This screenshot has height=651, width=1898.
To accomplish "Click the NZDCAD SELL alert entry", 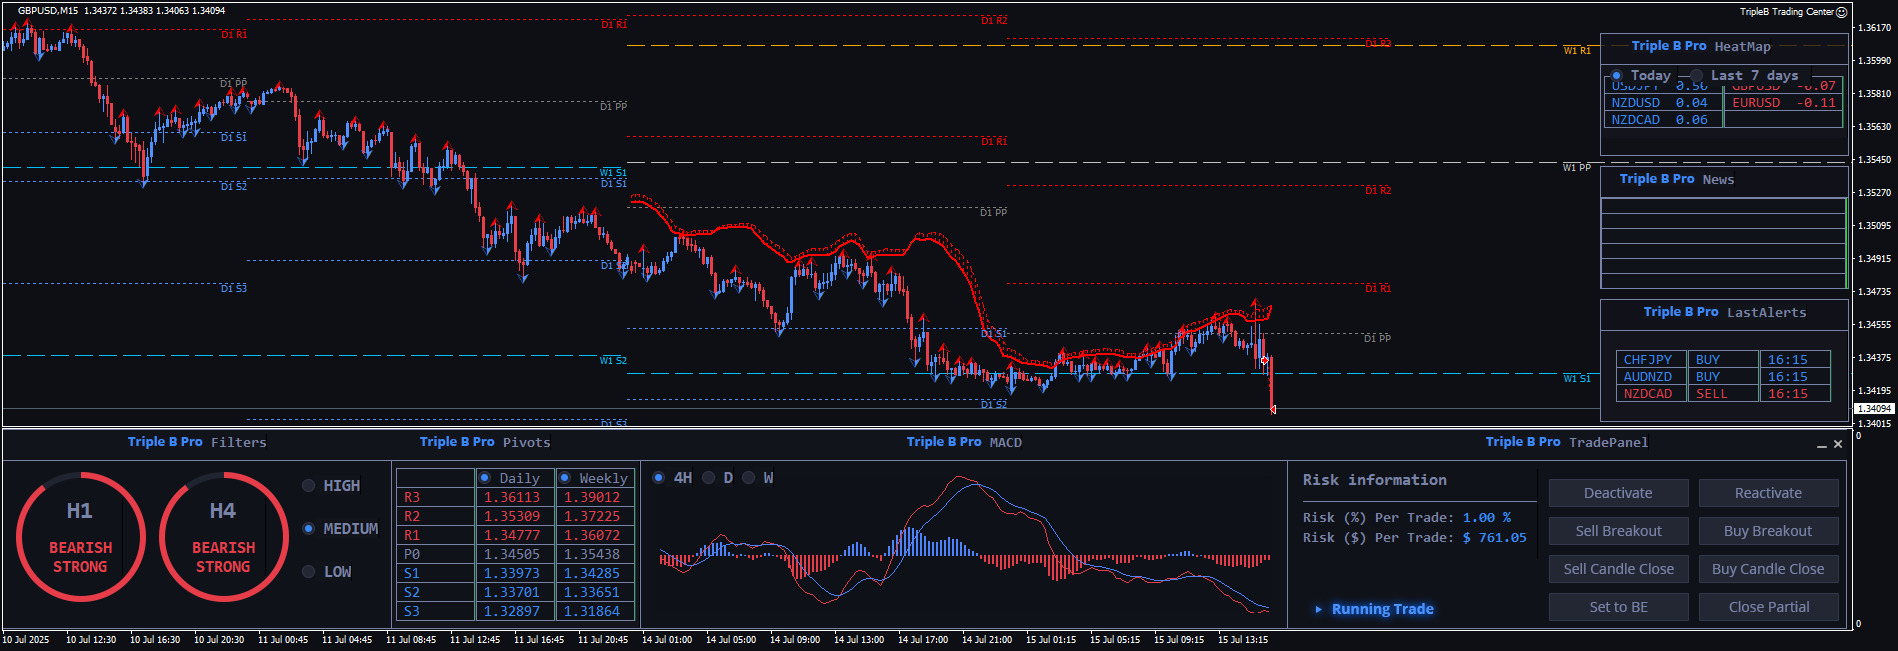I will pyautogui.click(x=1711, y=394).
